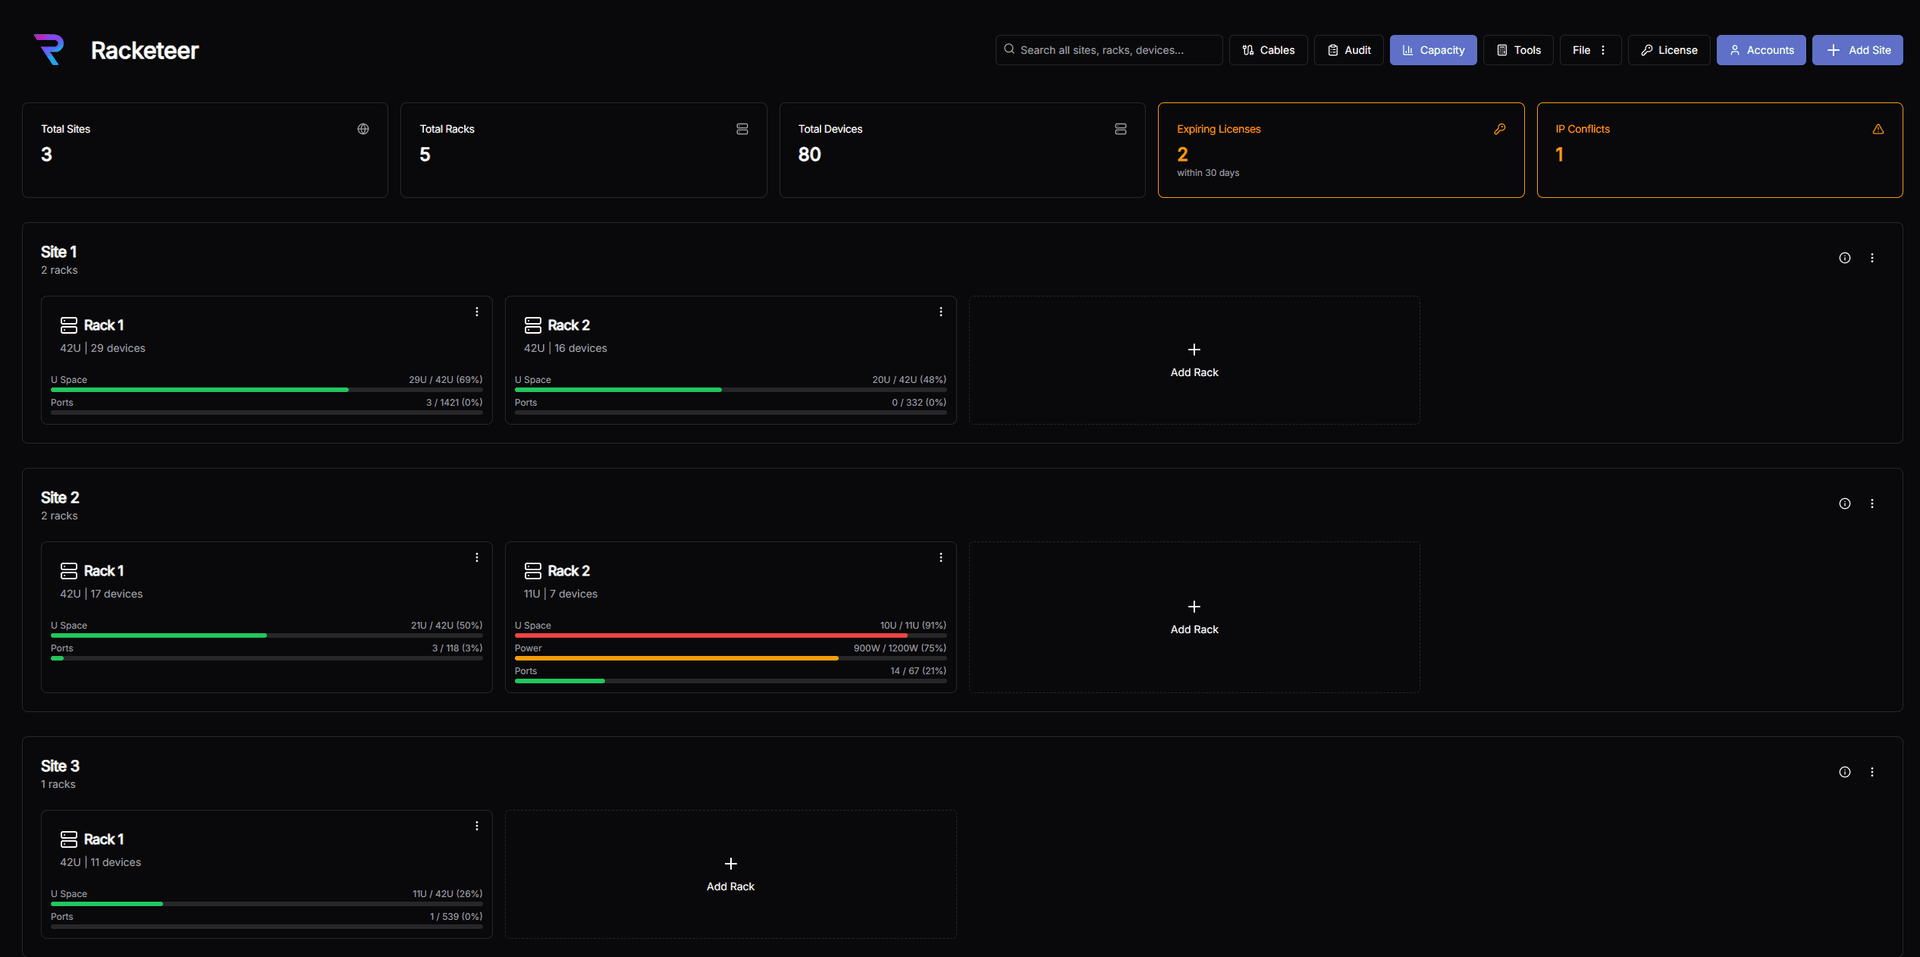Toggle the Capacity view button
Viewport: 1920px width, 957px height.
click(x=1432, y=50)
